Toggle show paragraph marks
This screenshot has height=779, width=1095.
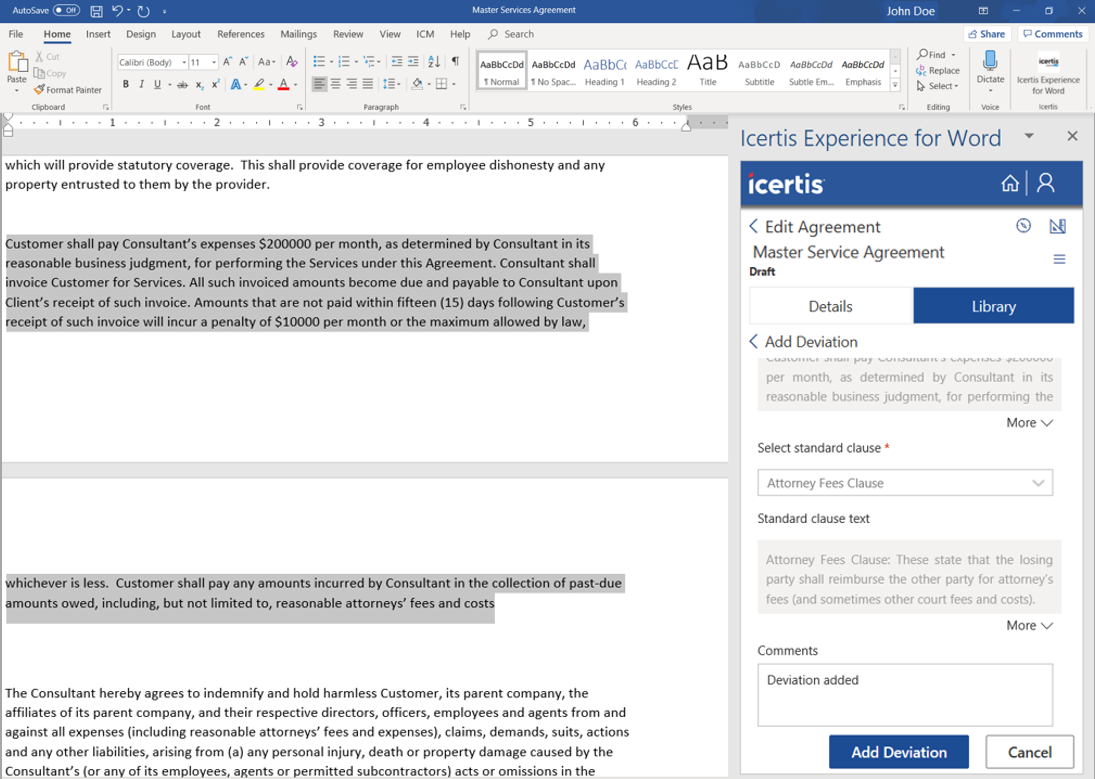(455, 62)
